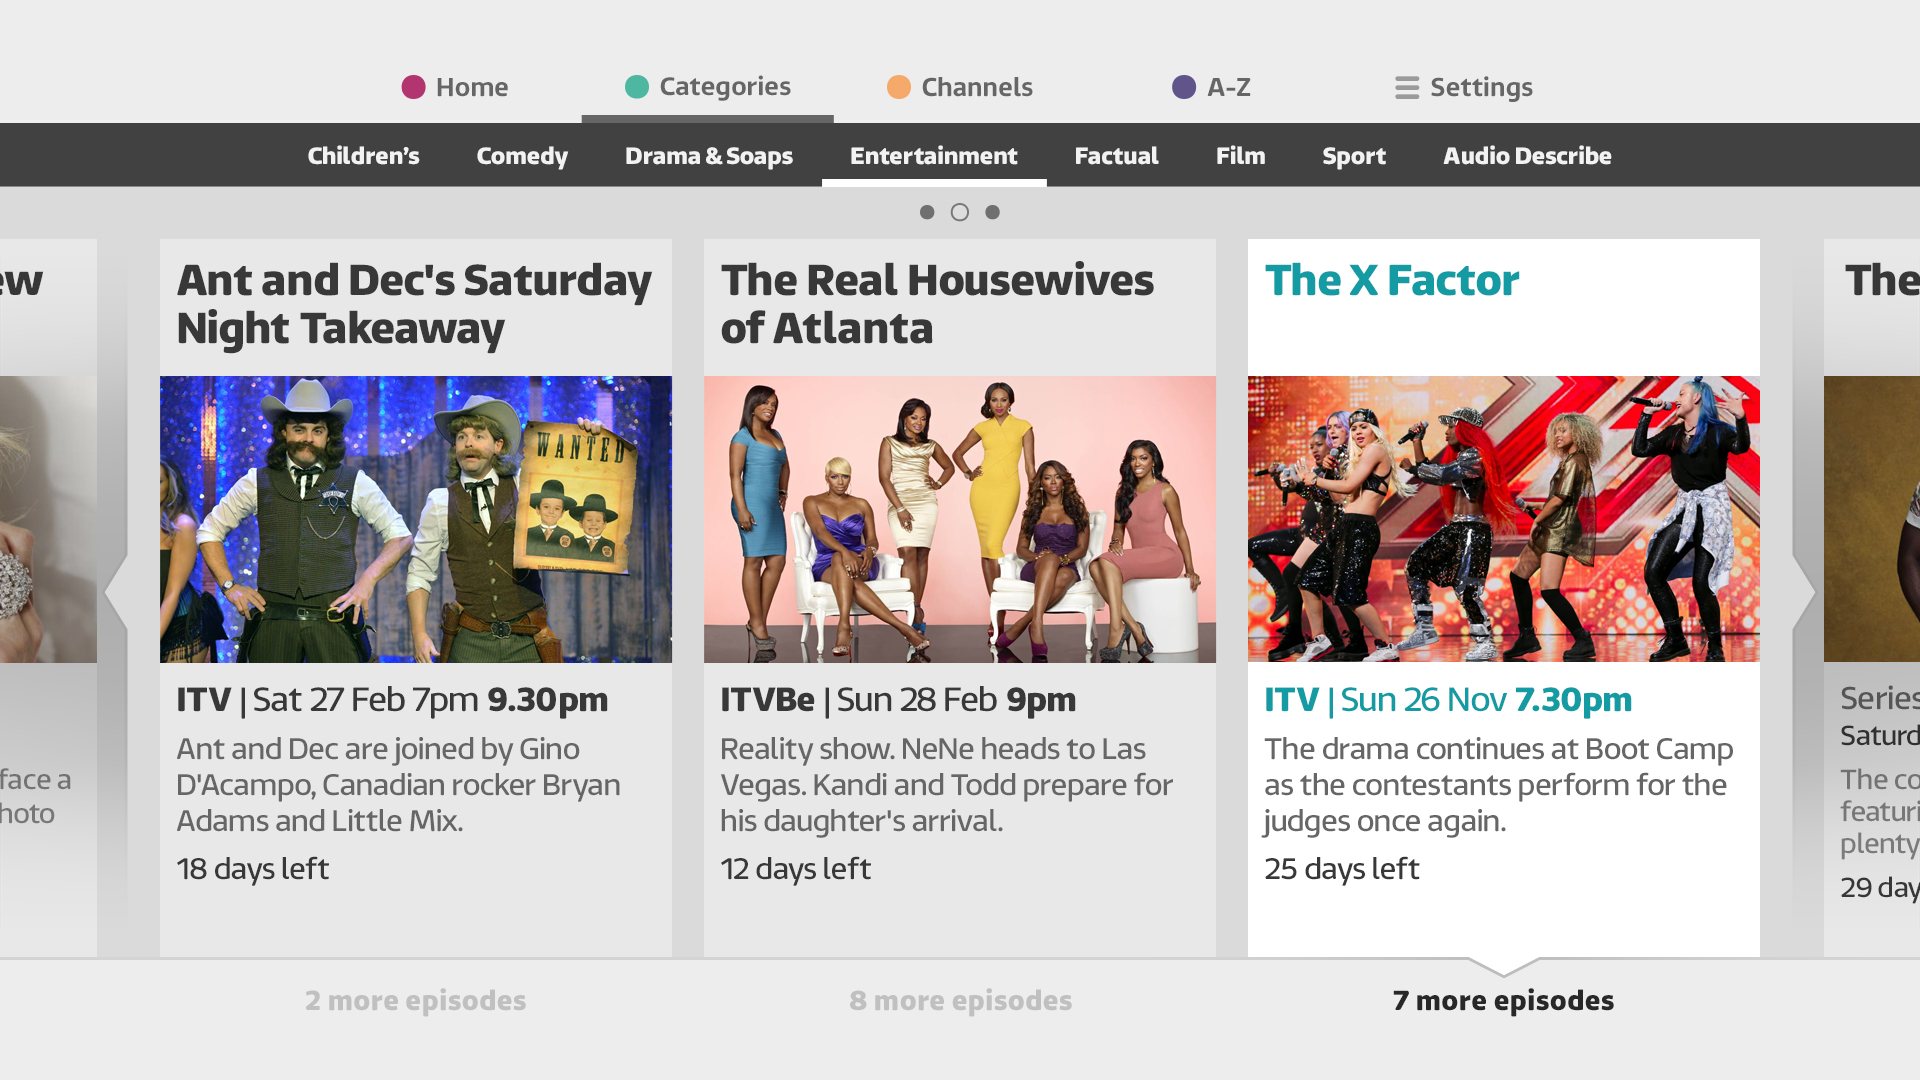The height and width of the screenshot is (1080, 1920).
Task: Open The X Factor title link
Action: (1391, 280)
